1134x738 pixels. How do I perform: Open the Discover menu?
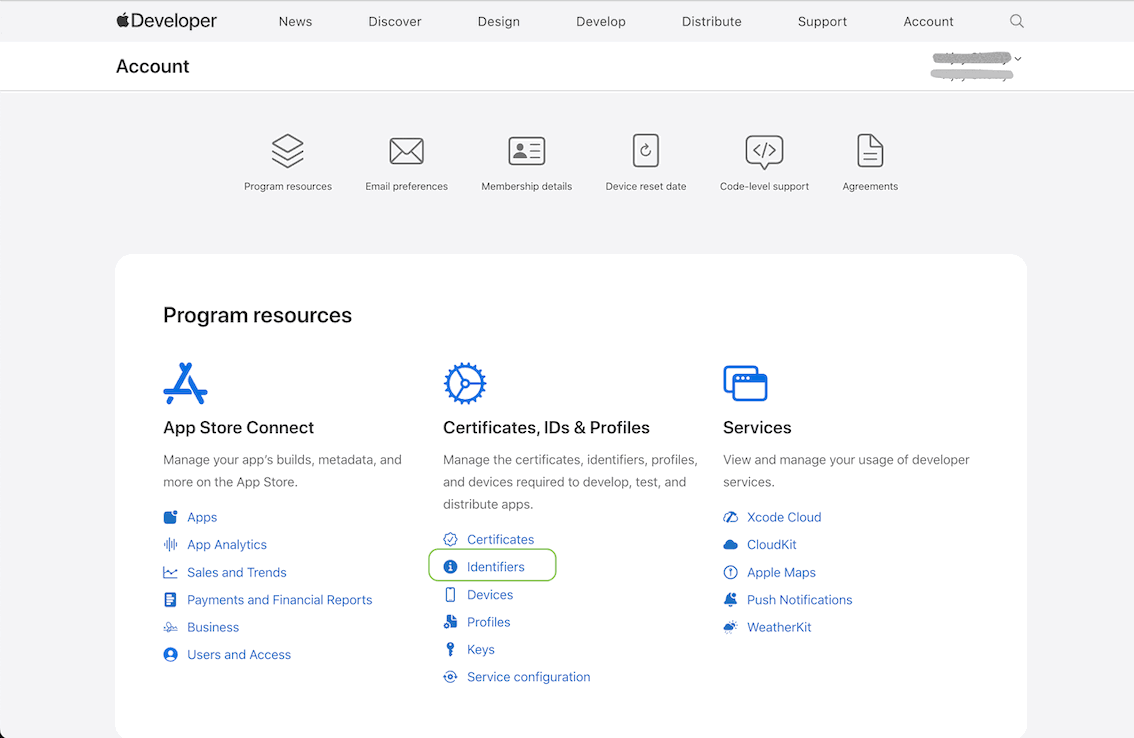point(395,22)
